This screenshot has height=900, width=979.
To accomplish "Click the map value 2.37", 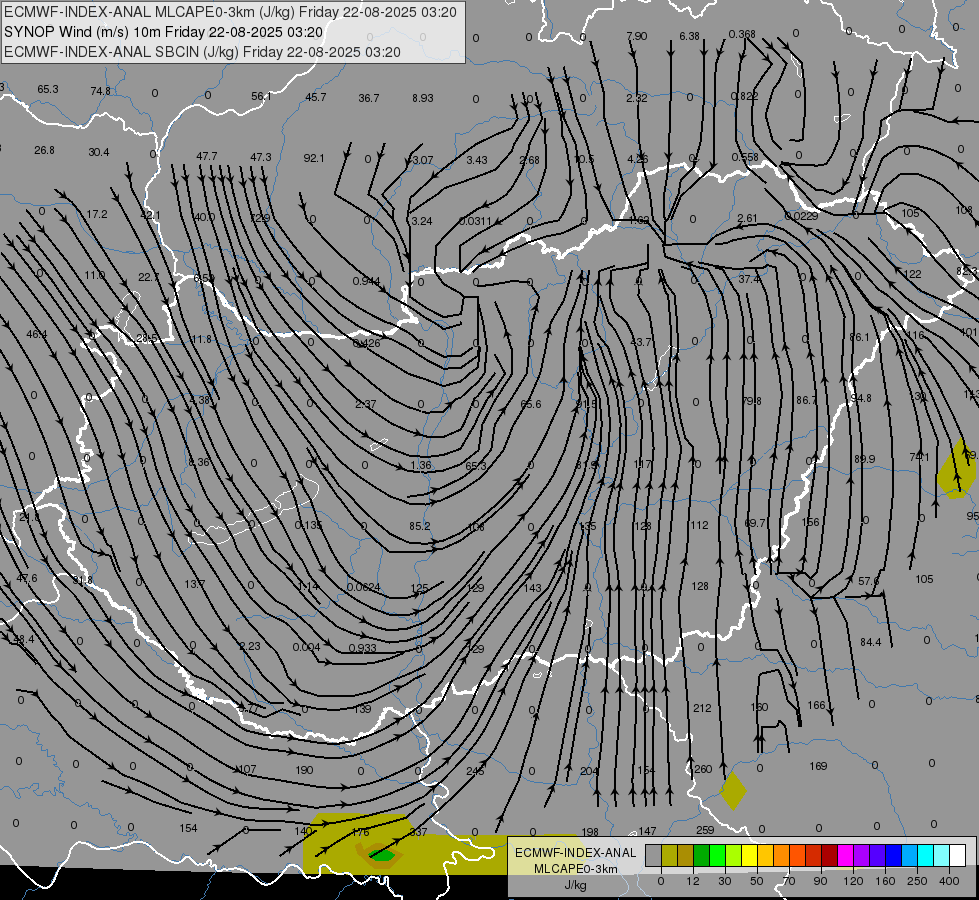I will [365, 404].
